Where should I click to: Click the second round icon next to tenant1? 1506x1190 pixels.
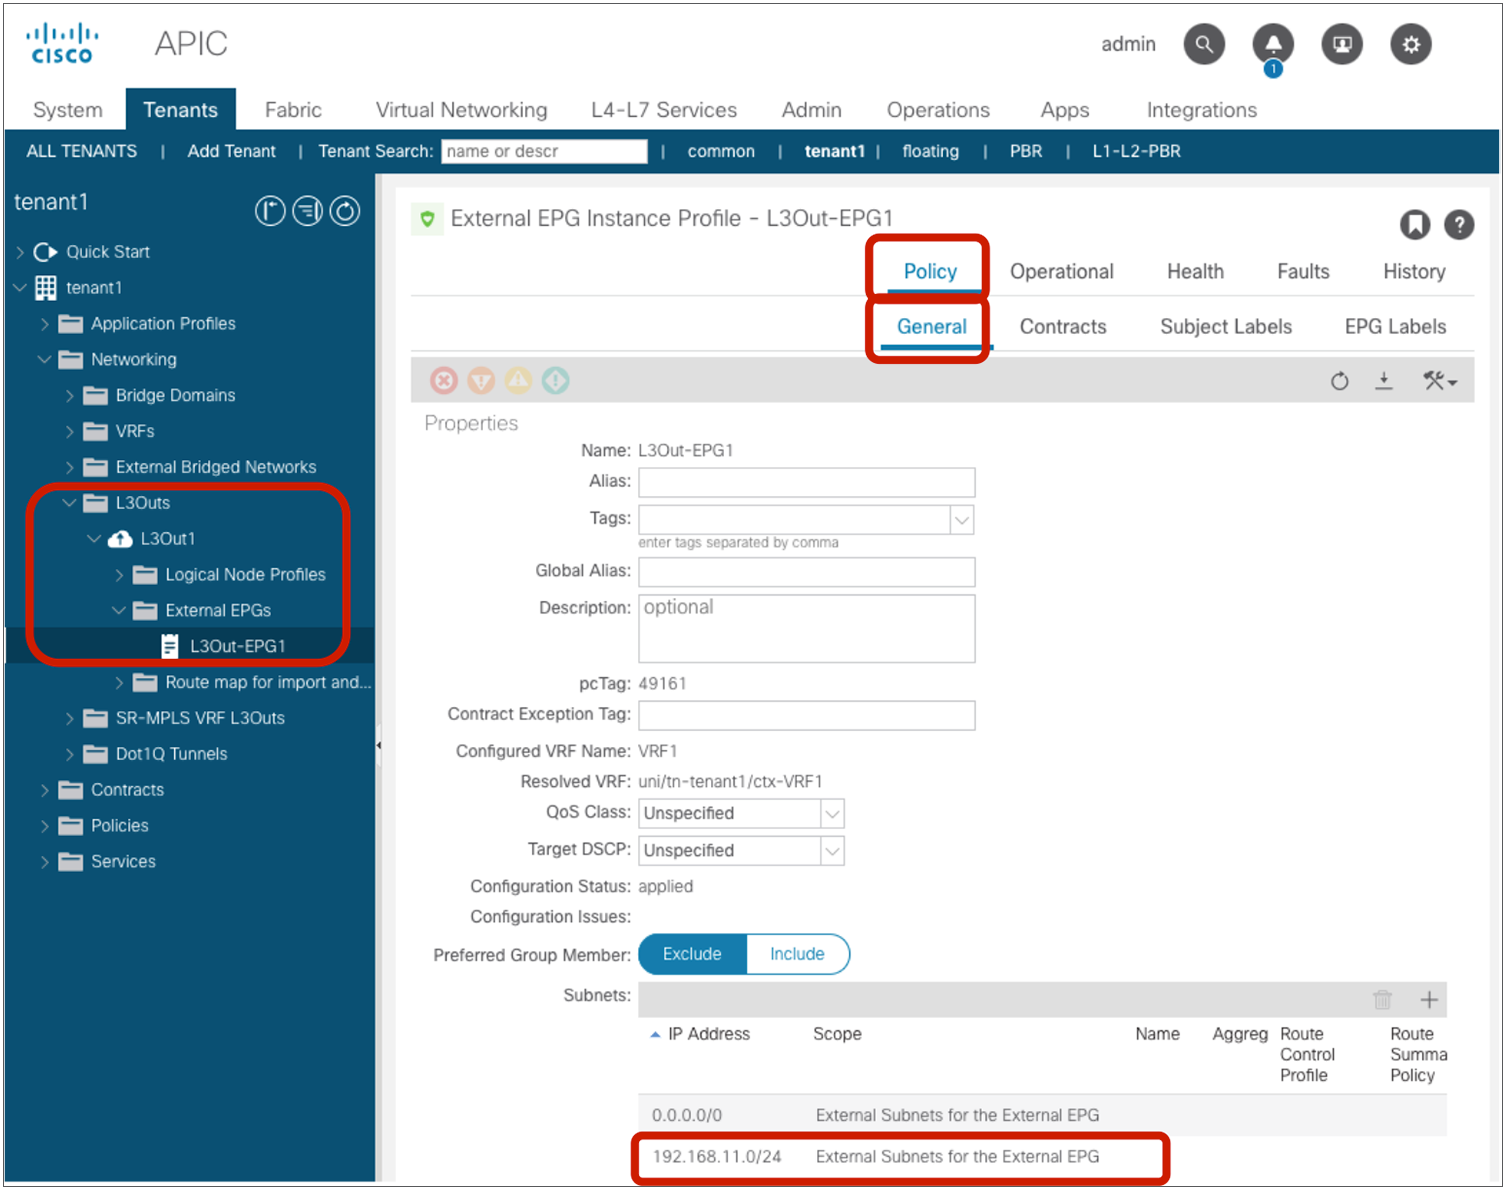click(x=308, y=211)
